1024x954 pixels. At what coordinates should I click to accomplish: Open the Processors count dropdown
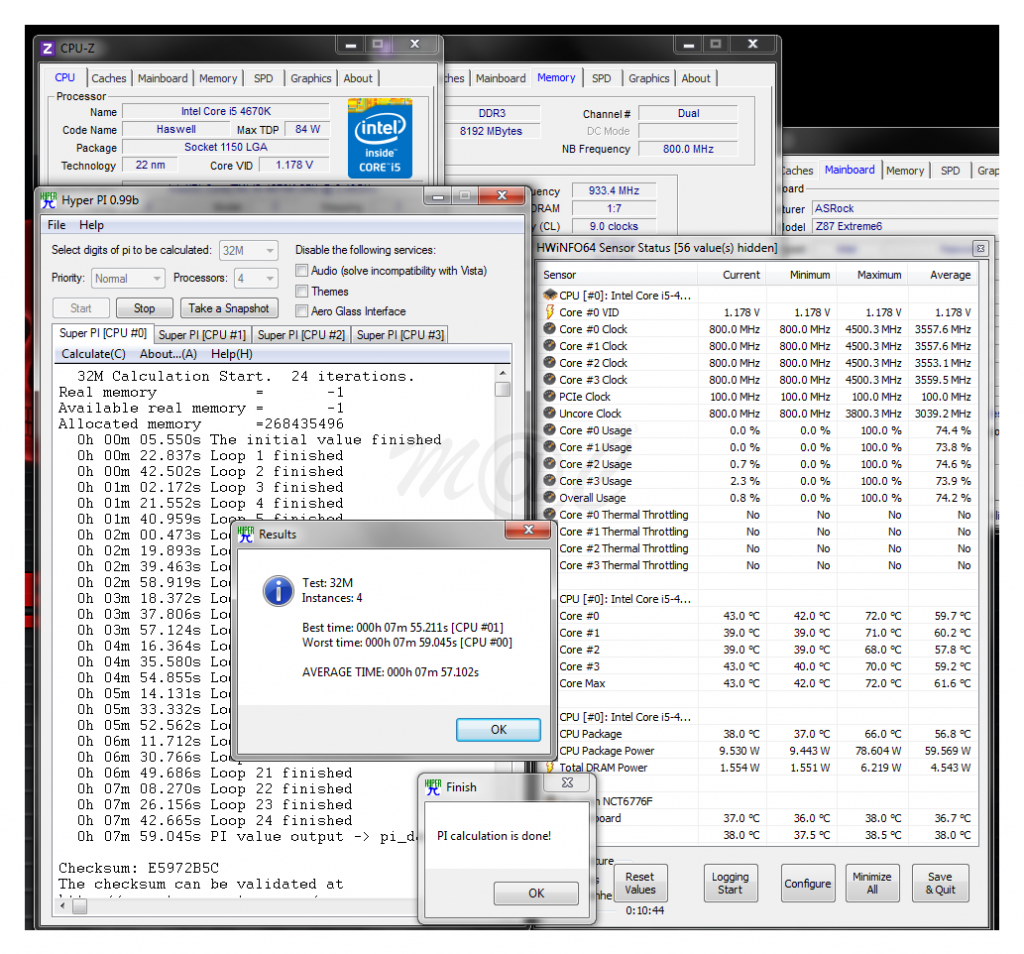pyautogui.click(x=256, y=278)
